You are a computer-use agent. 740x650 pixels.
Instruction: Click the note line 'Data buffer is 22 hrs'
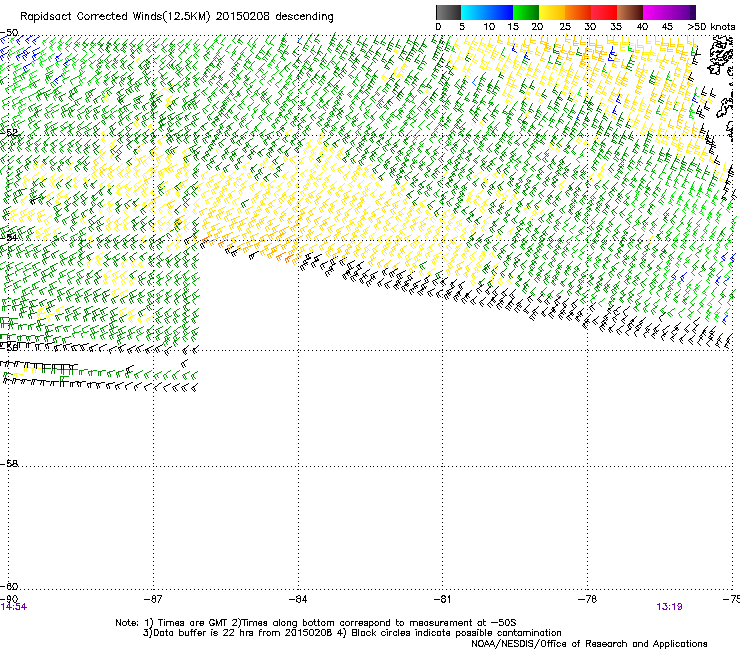[352, 633]
